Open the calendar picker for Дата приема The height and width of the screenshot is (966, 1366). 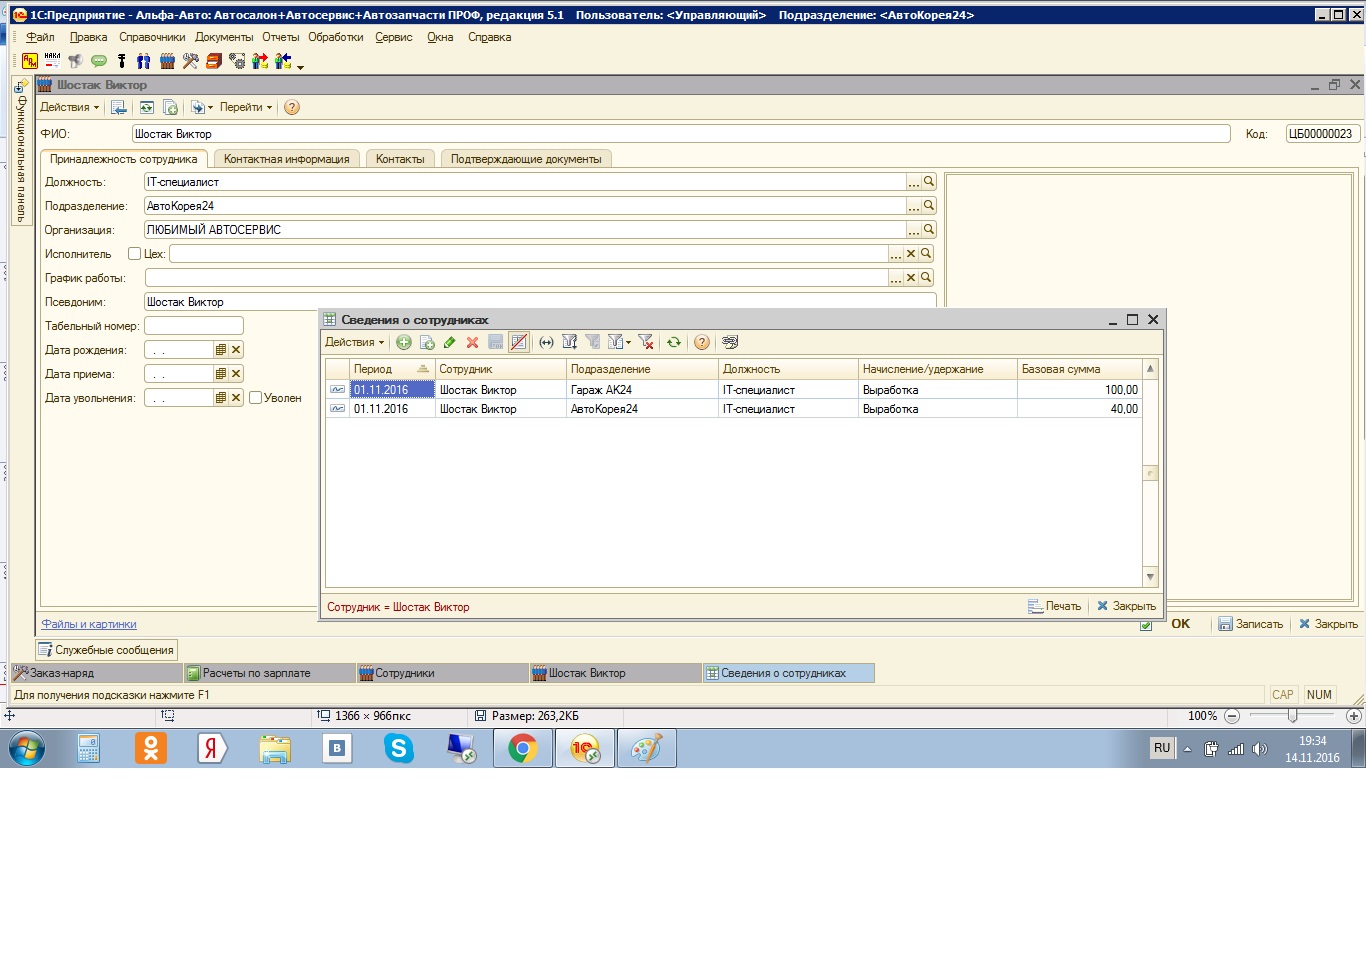pos(221,374)
